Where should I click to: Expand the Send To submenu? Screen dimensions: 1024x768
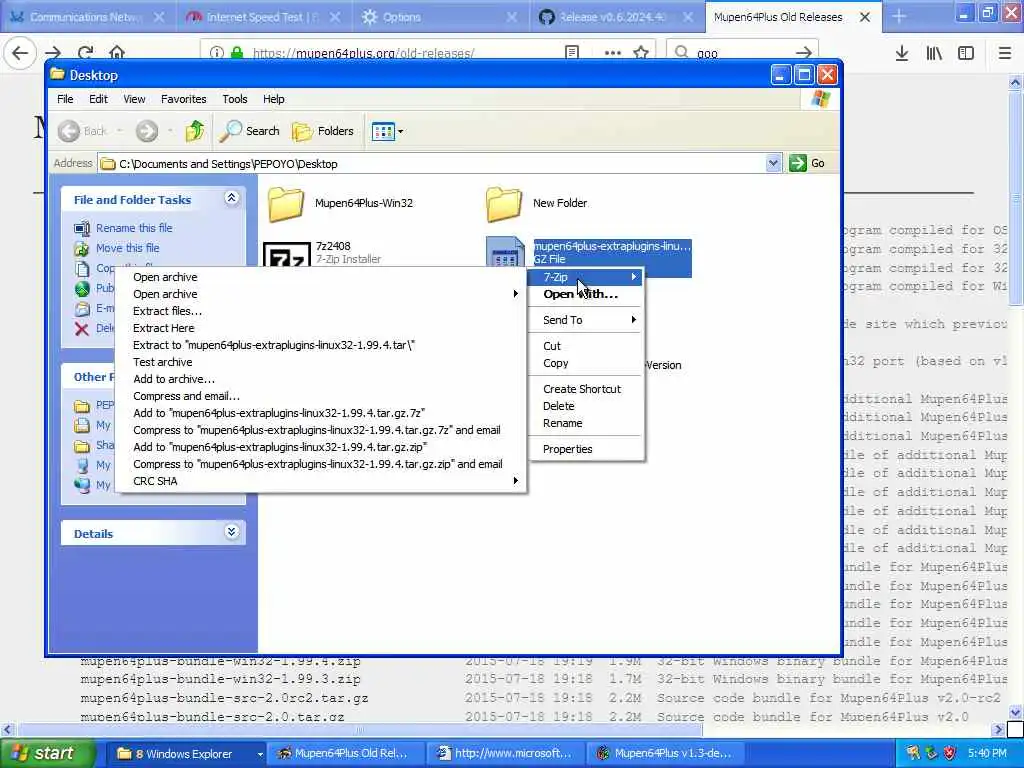586,320
